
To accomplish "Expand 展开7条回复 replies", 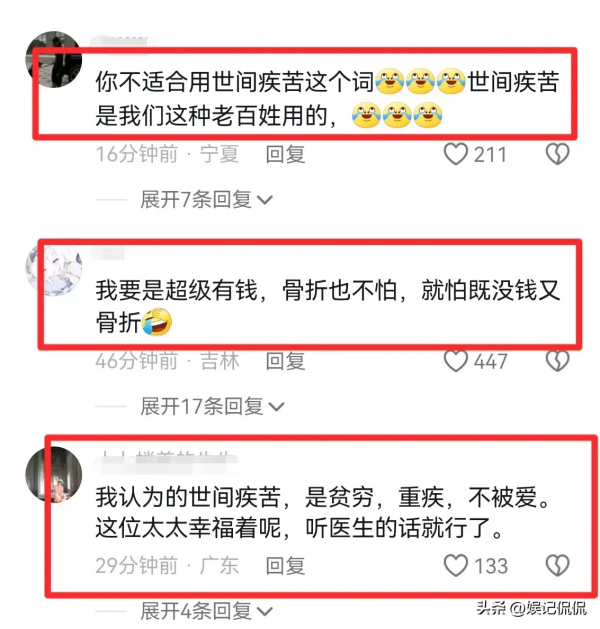I will point(206,199).
